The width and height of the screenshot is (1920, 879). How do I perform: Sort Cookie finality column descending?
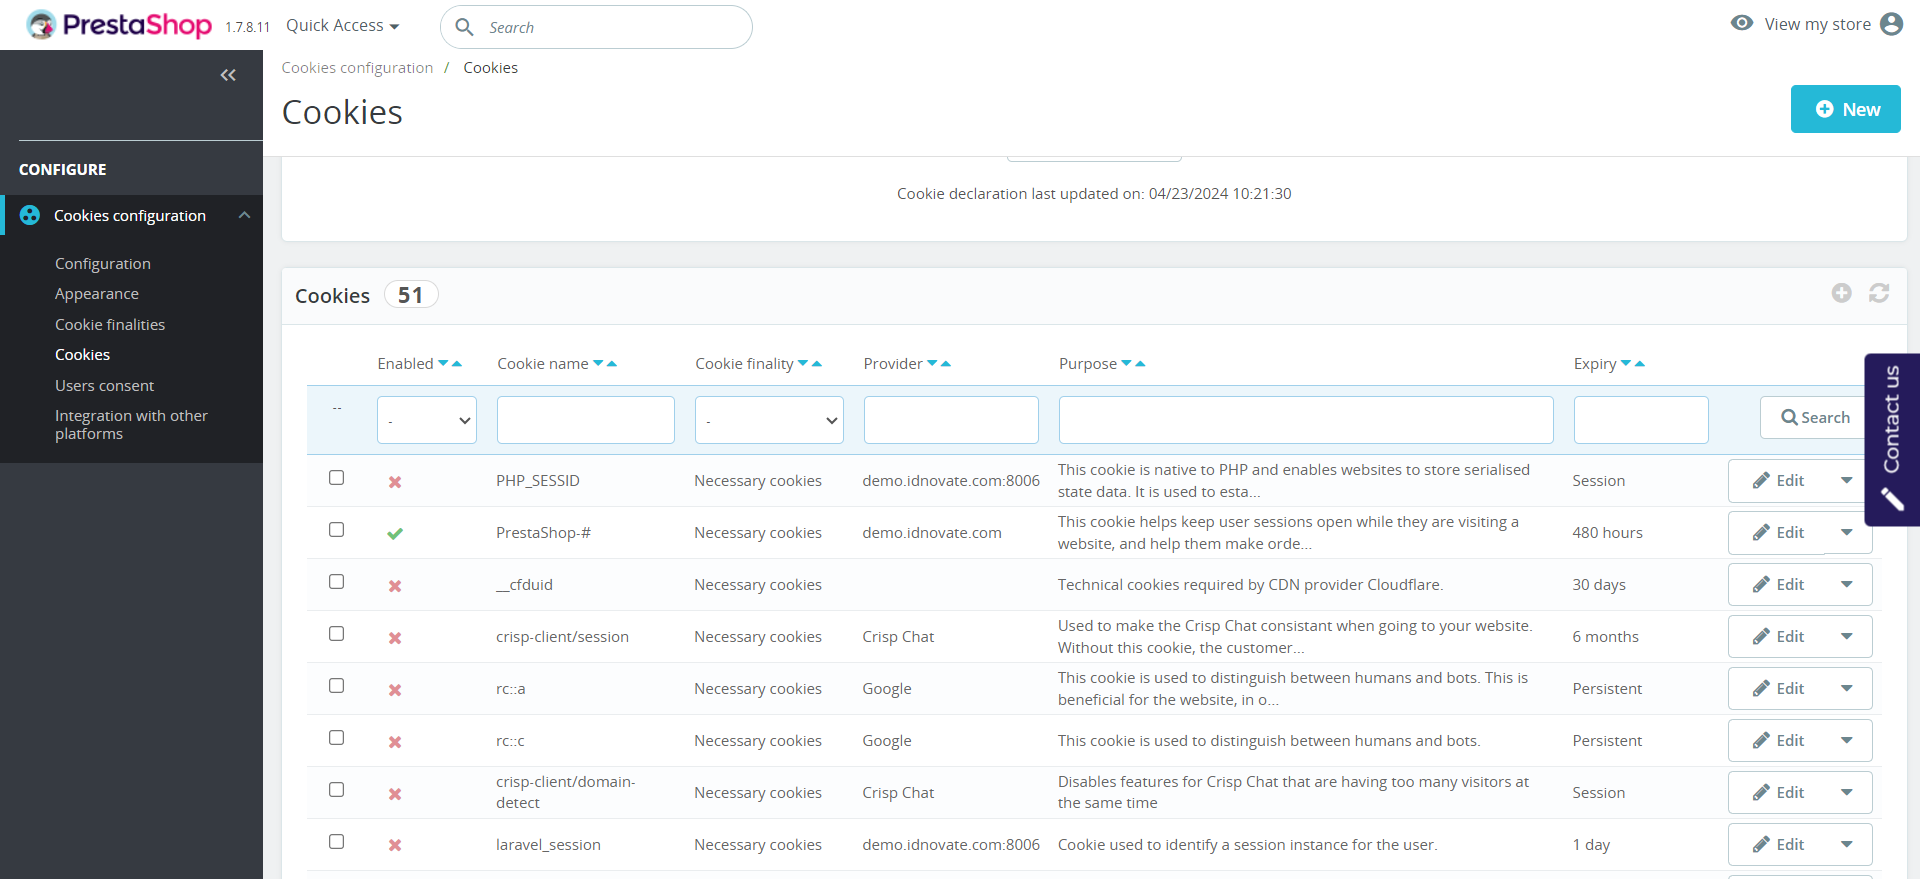tap(803, 364)
